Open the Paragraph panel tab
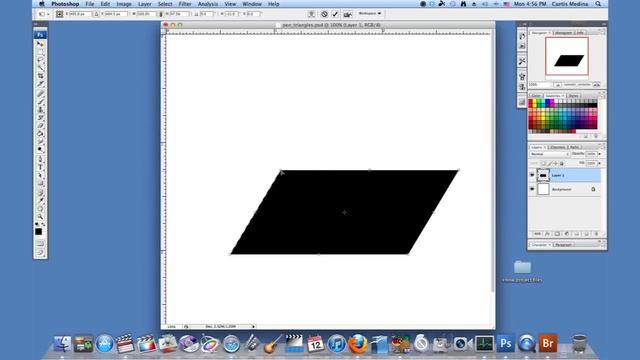Screen dimensions: 640x360 tap(564, 245)
